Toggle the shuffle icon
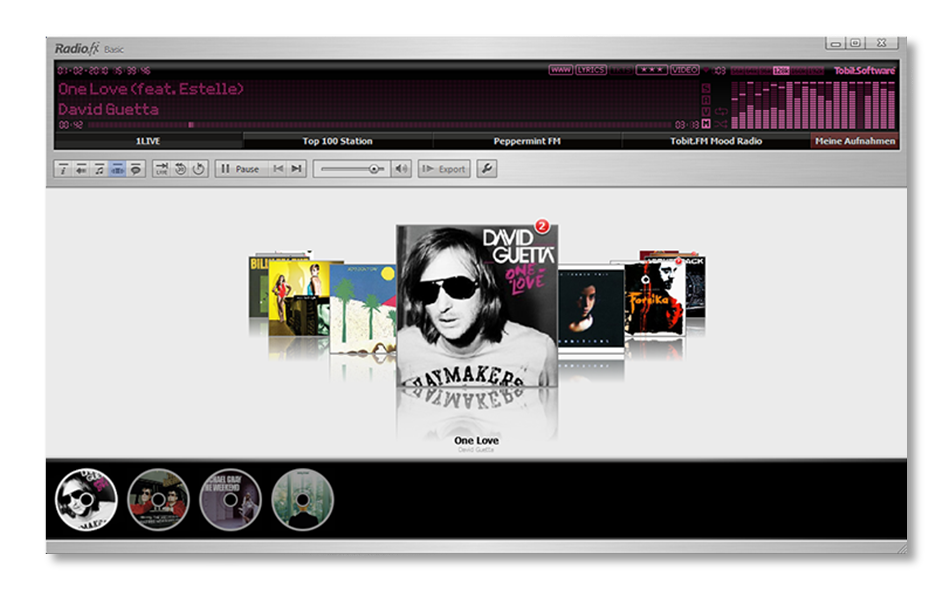 pyautogui.click(x=721, y=124)
